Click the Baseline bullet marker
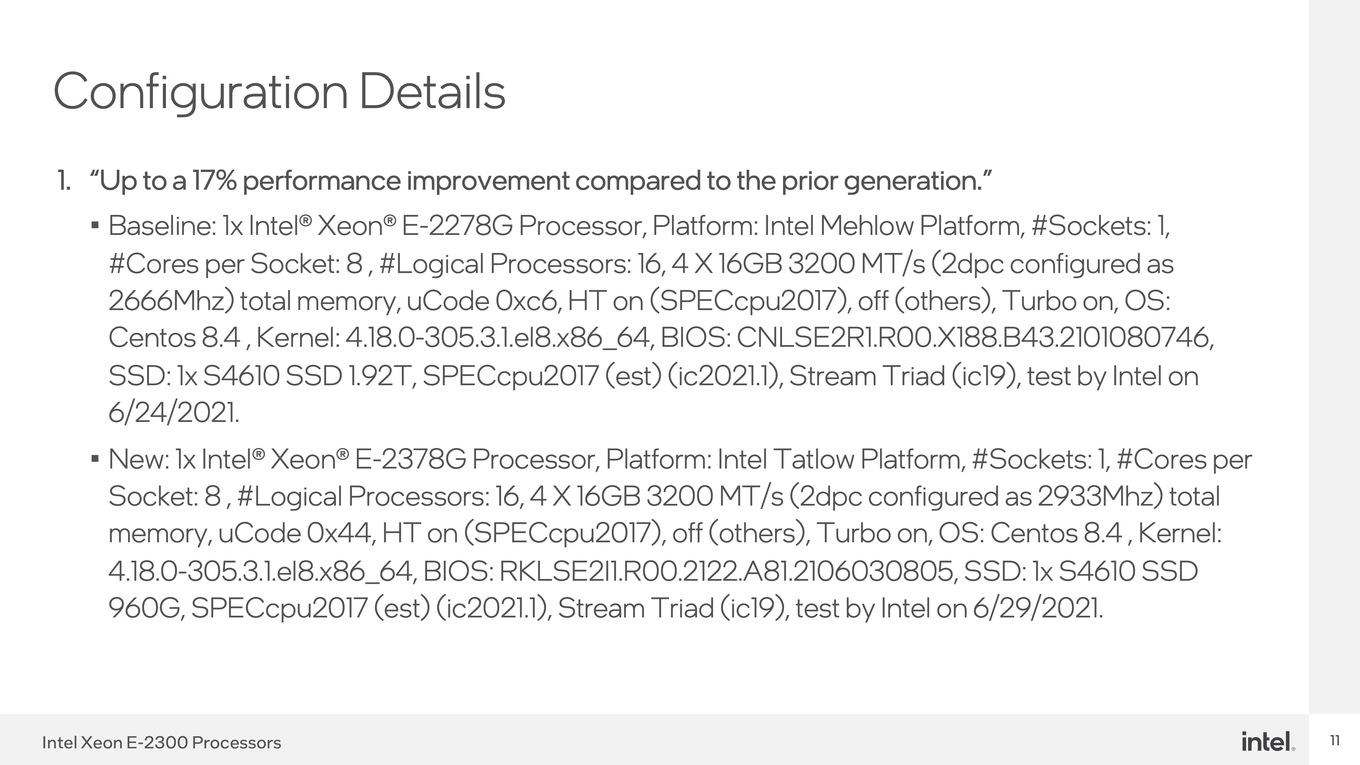 [x=95, y=226]
